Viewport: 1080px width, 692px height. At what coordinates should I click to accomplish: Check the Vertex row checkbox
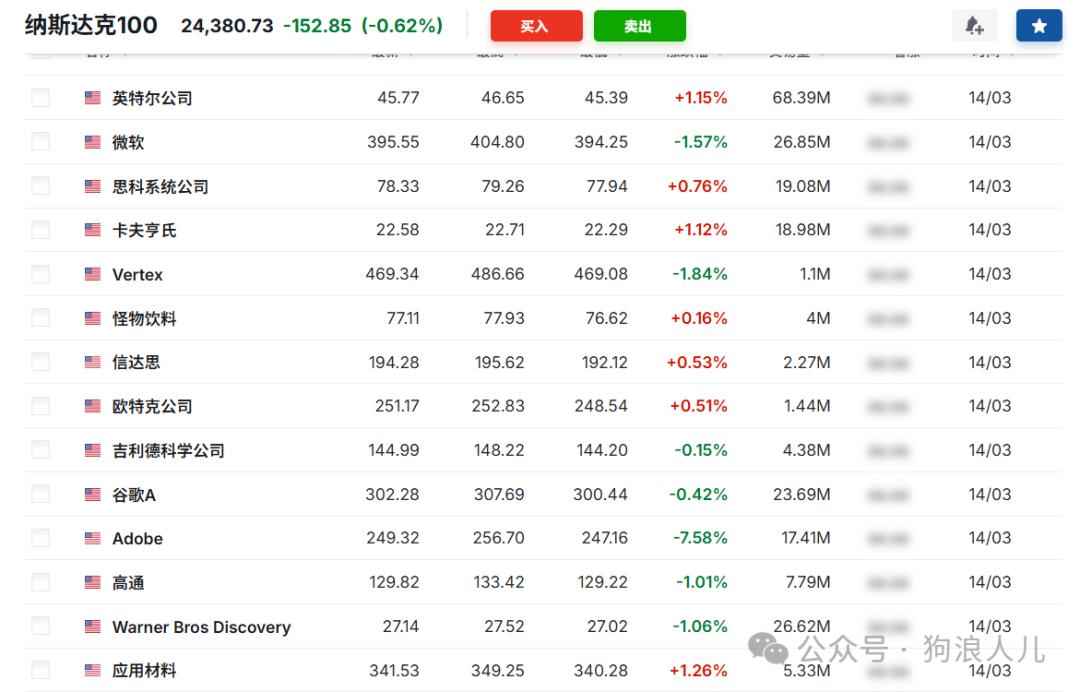coord(41,274)
